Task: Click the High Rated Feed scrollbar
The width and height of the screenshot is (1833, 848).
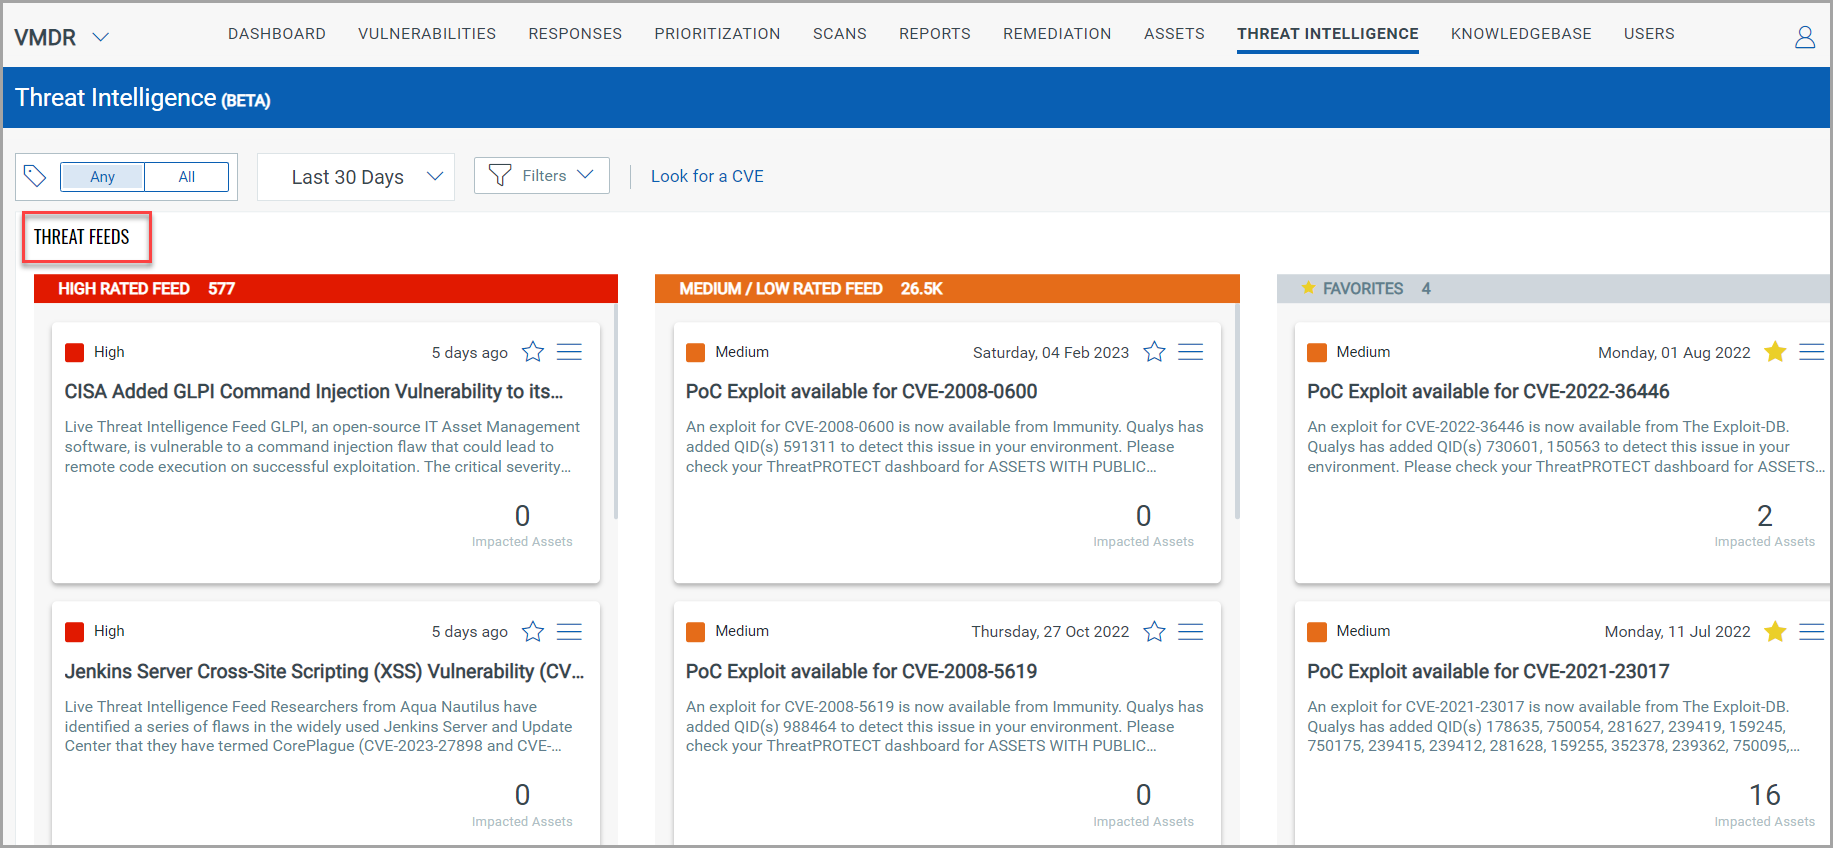Action: [615, 420]
